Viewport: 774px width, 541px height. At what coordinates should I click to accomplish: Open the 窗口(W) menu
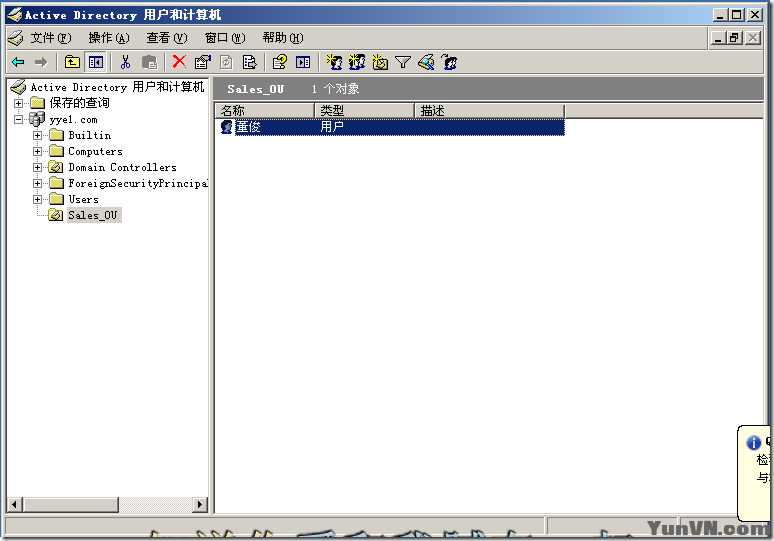225,38
